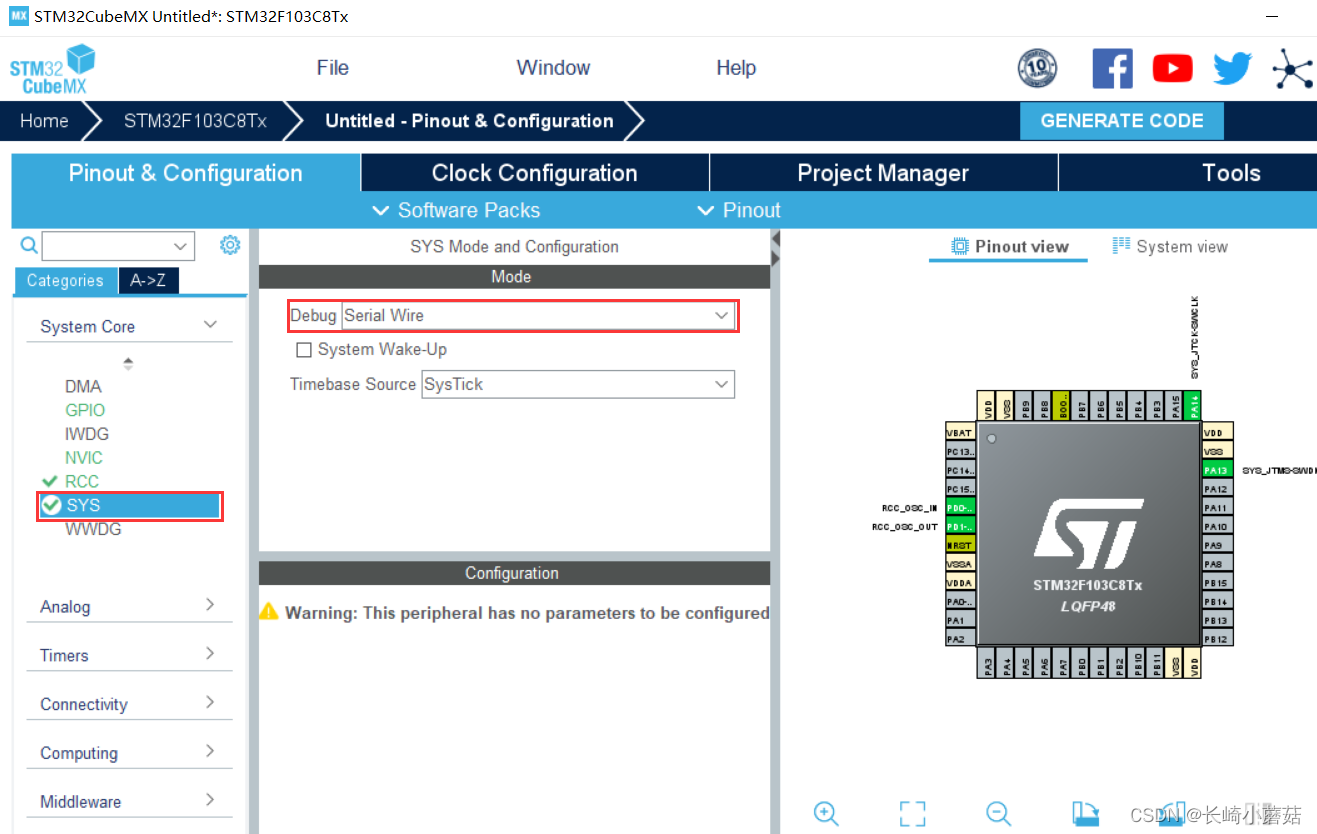
Task: Enable the System Wake-Up checkbox
Action: click(304, 350)
